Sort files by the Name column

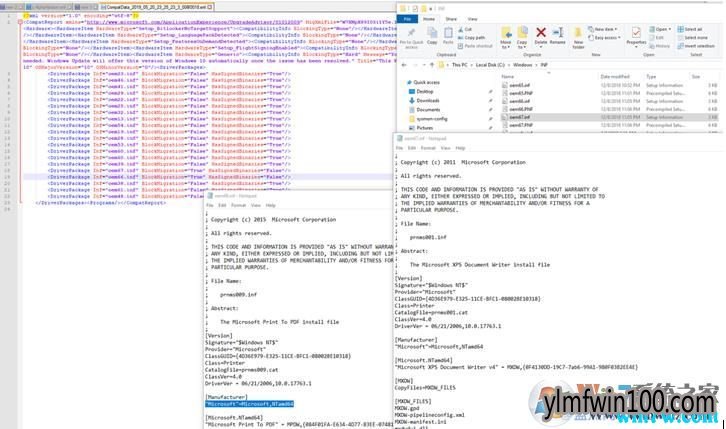[507, 76]
